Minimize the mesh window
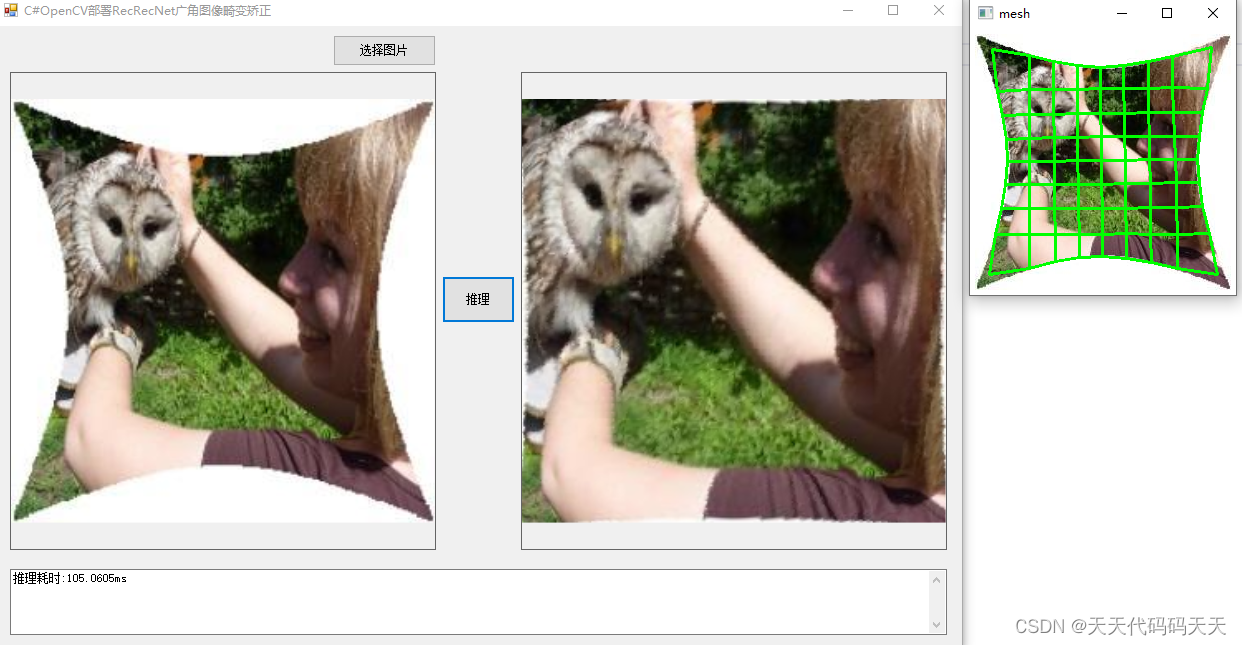The height and width of the screenshot is (645, 1242). 1122,13
